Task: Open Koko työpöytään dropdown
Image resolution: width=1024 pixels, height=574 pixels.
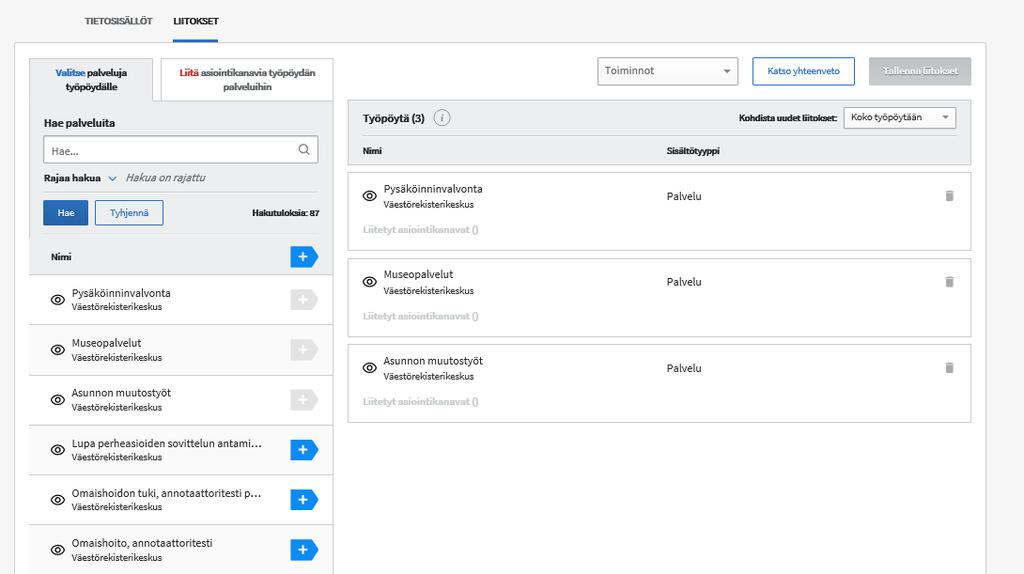Action: click(x=899, y=118)
